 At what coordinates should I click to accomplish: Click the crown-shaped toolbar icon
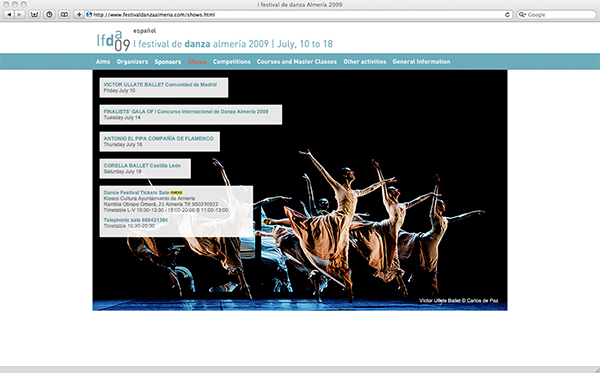point(34,15)
